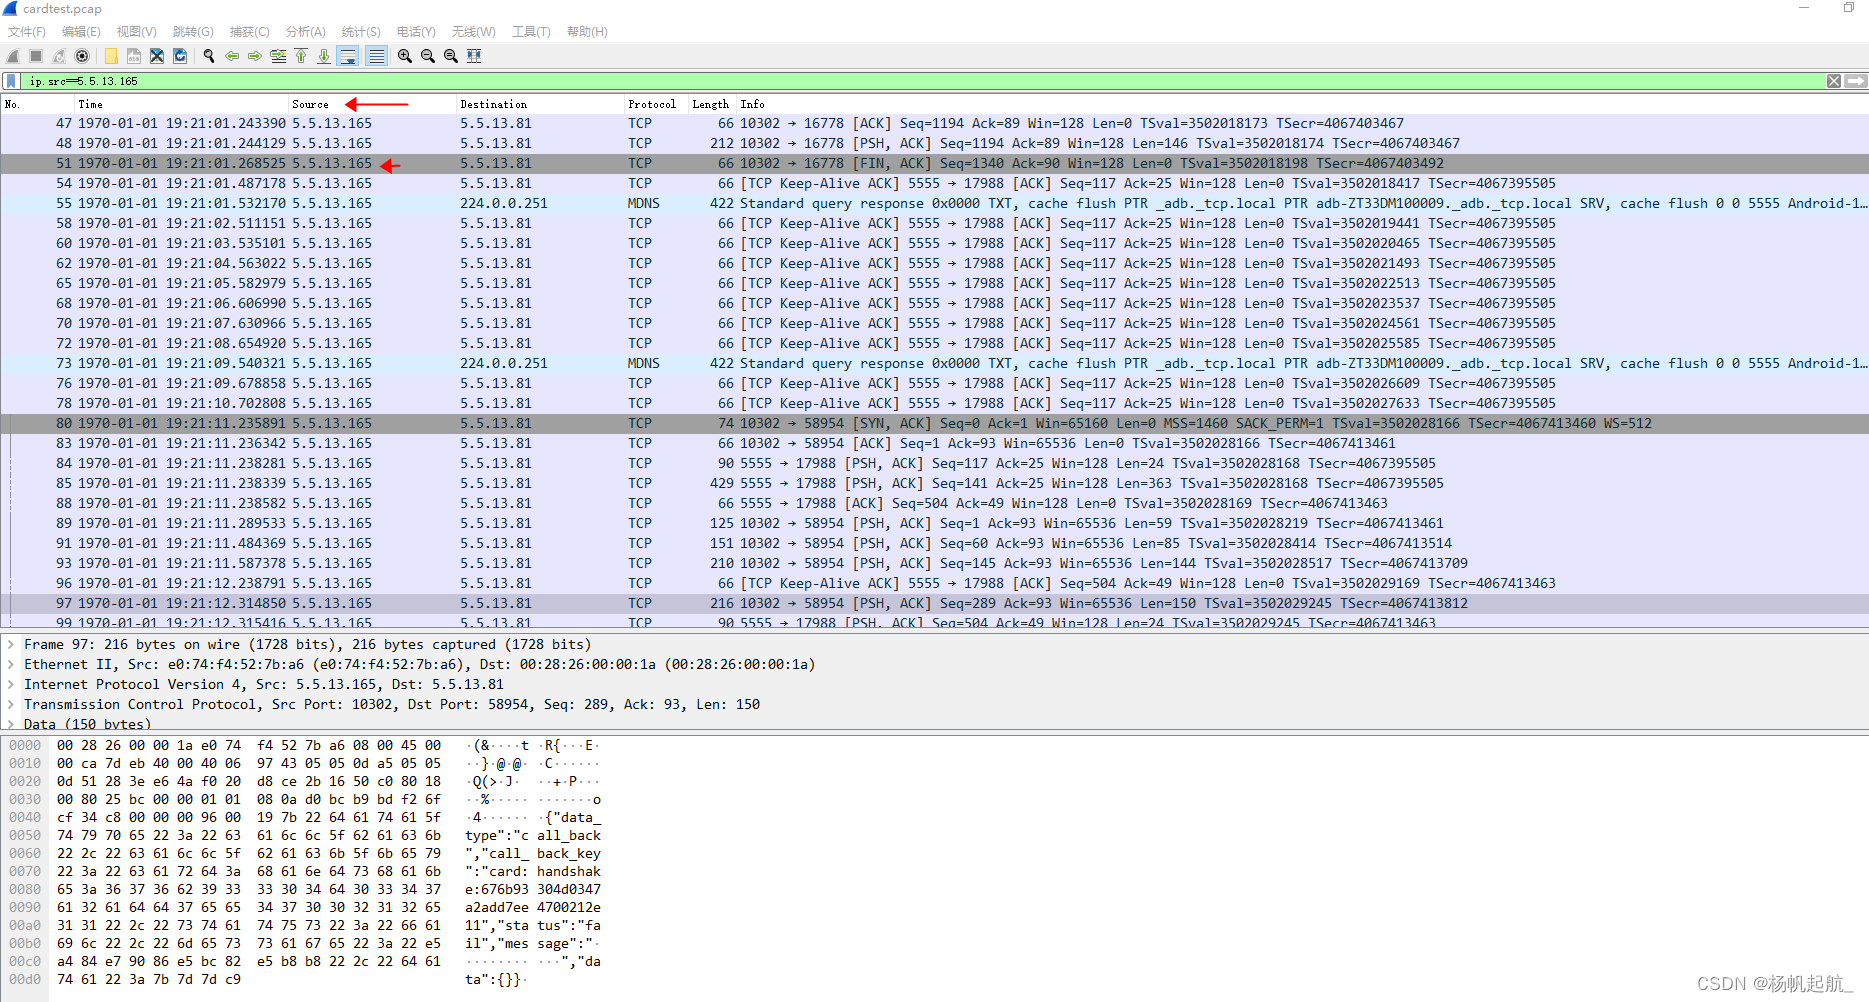Open the 统计(S) menu
The height and width of the screenshot is (1002, 1869).
[361, 32]
